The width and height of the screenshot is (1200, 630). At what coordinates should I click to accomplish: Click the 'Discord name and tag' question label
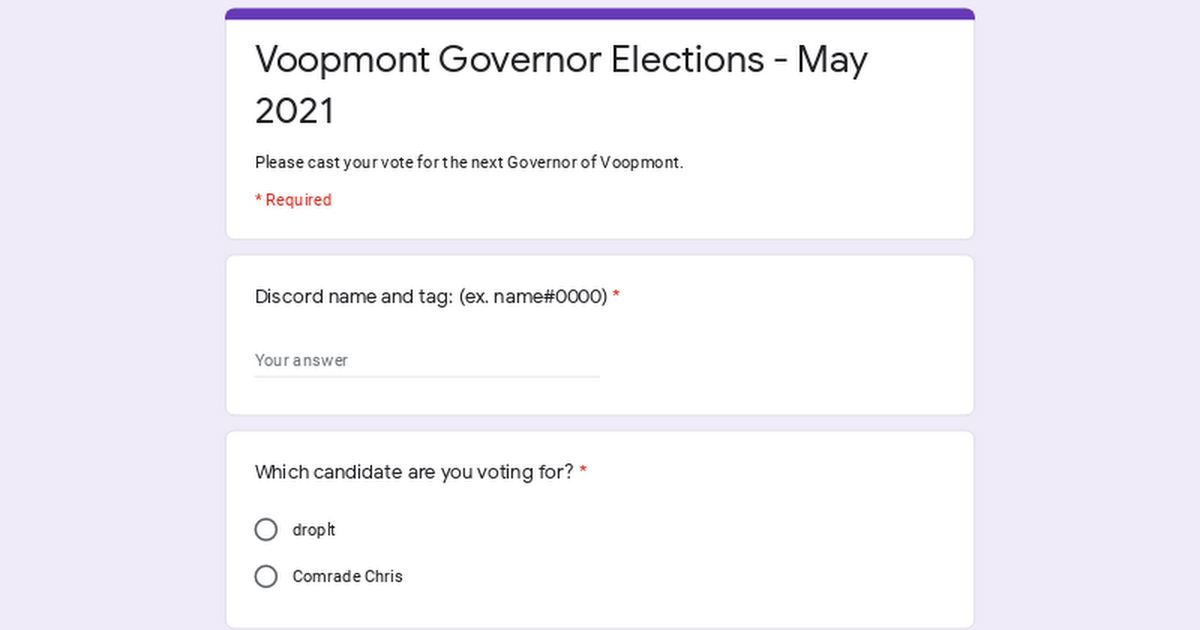pyautogui.click(x=354, y=297)
